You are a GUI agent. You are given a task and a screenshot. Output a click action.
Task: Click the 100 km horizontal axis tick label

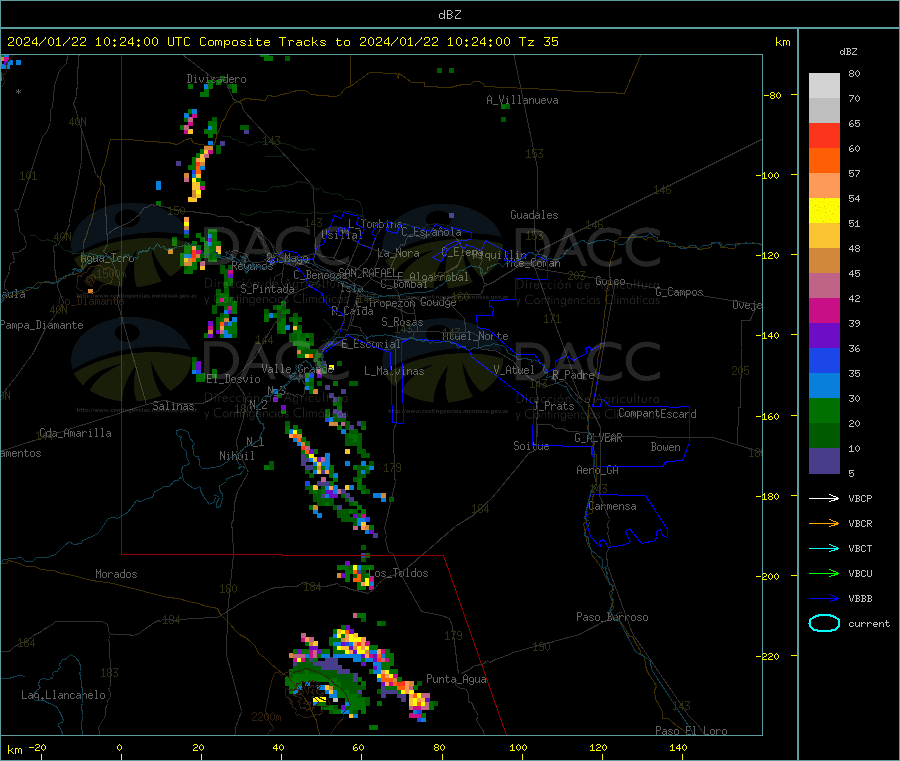518,747
